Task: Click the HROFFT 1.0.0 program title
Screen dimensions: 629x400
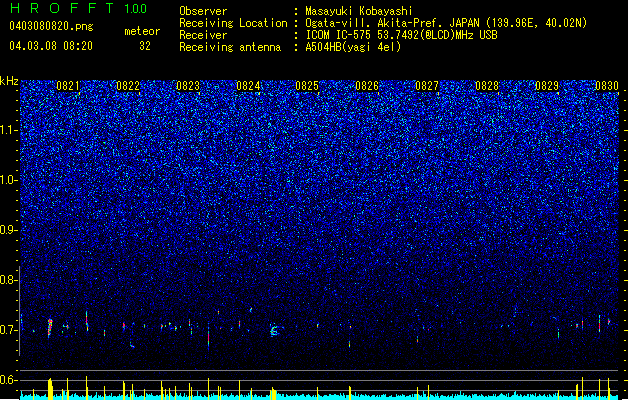Action: (x=78, y=8)
